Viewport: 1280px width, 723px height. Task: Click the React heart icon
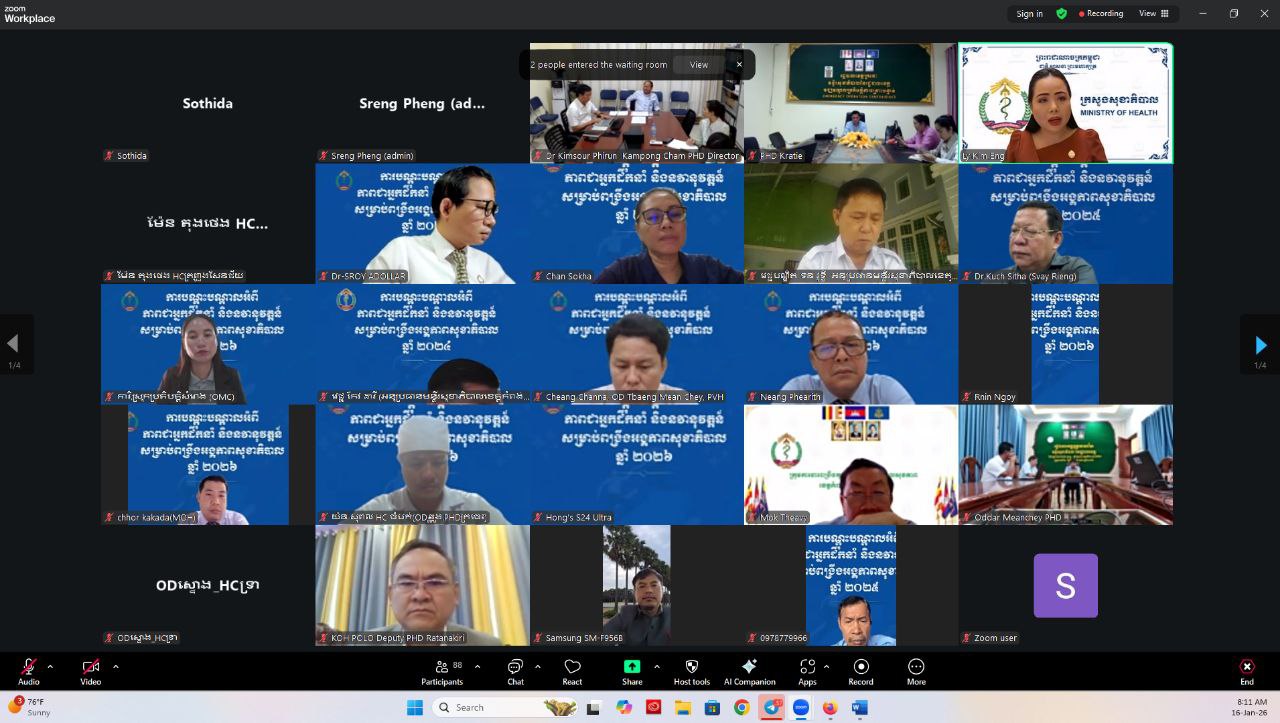(x=573, y=672)
